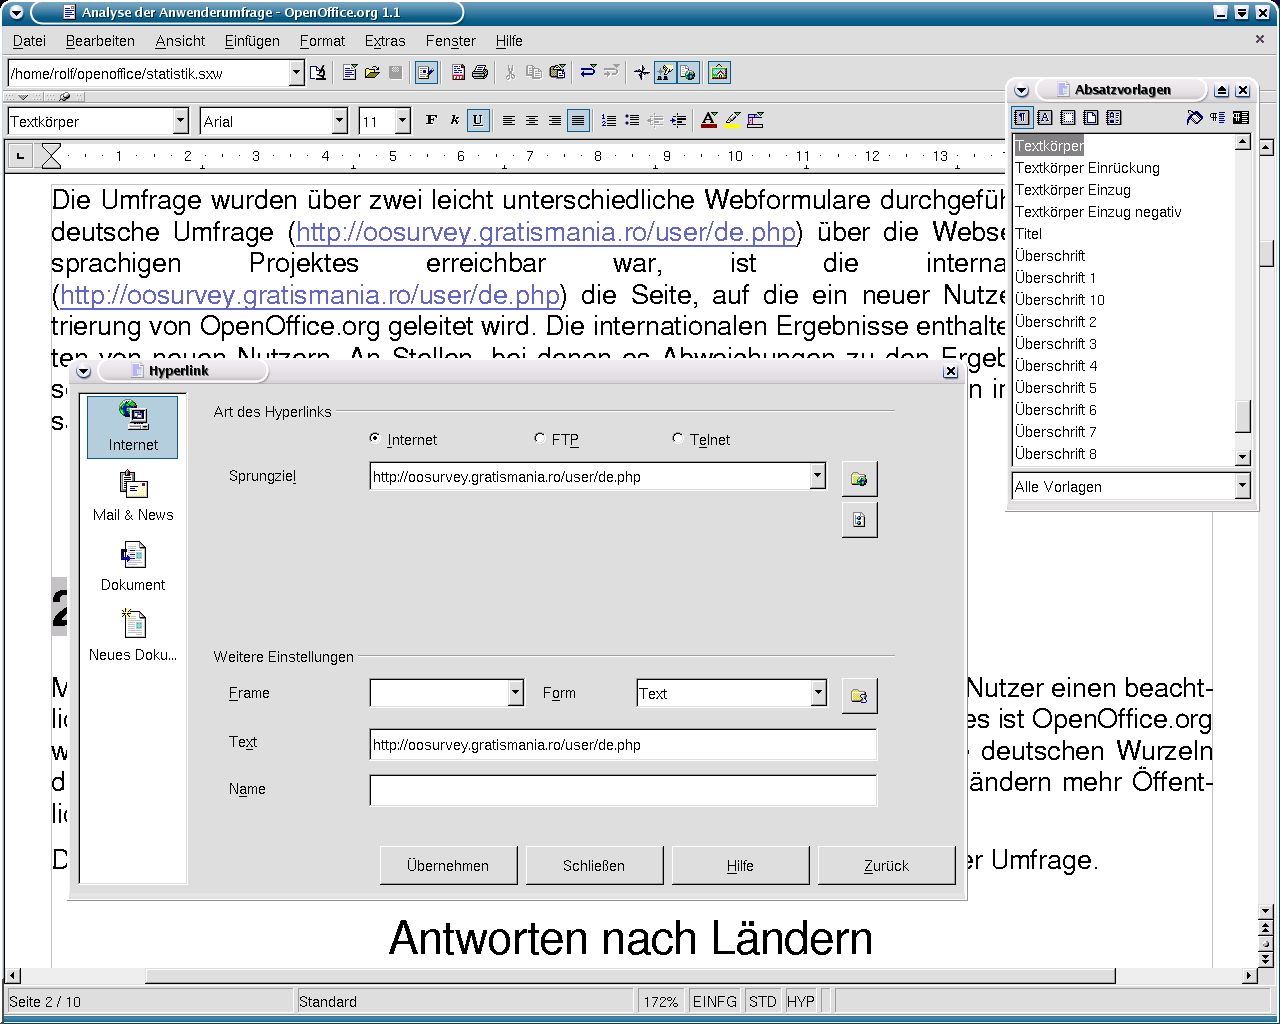Choose the Neues Dokument hyperlink icon

point(133,636)
